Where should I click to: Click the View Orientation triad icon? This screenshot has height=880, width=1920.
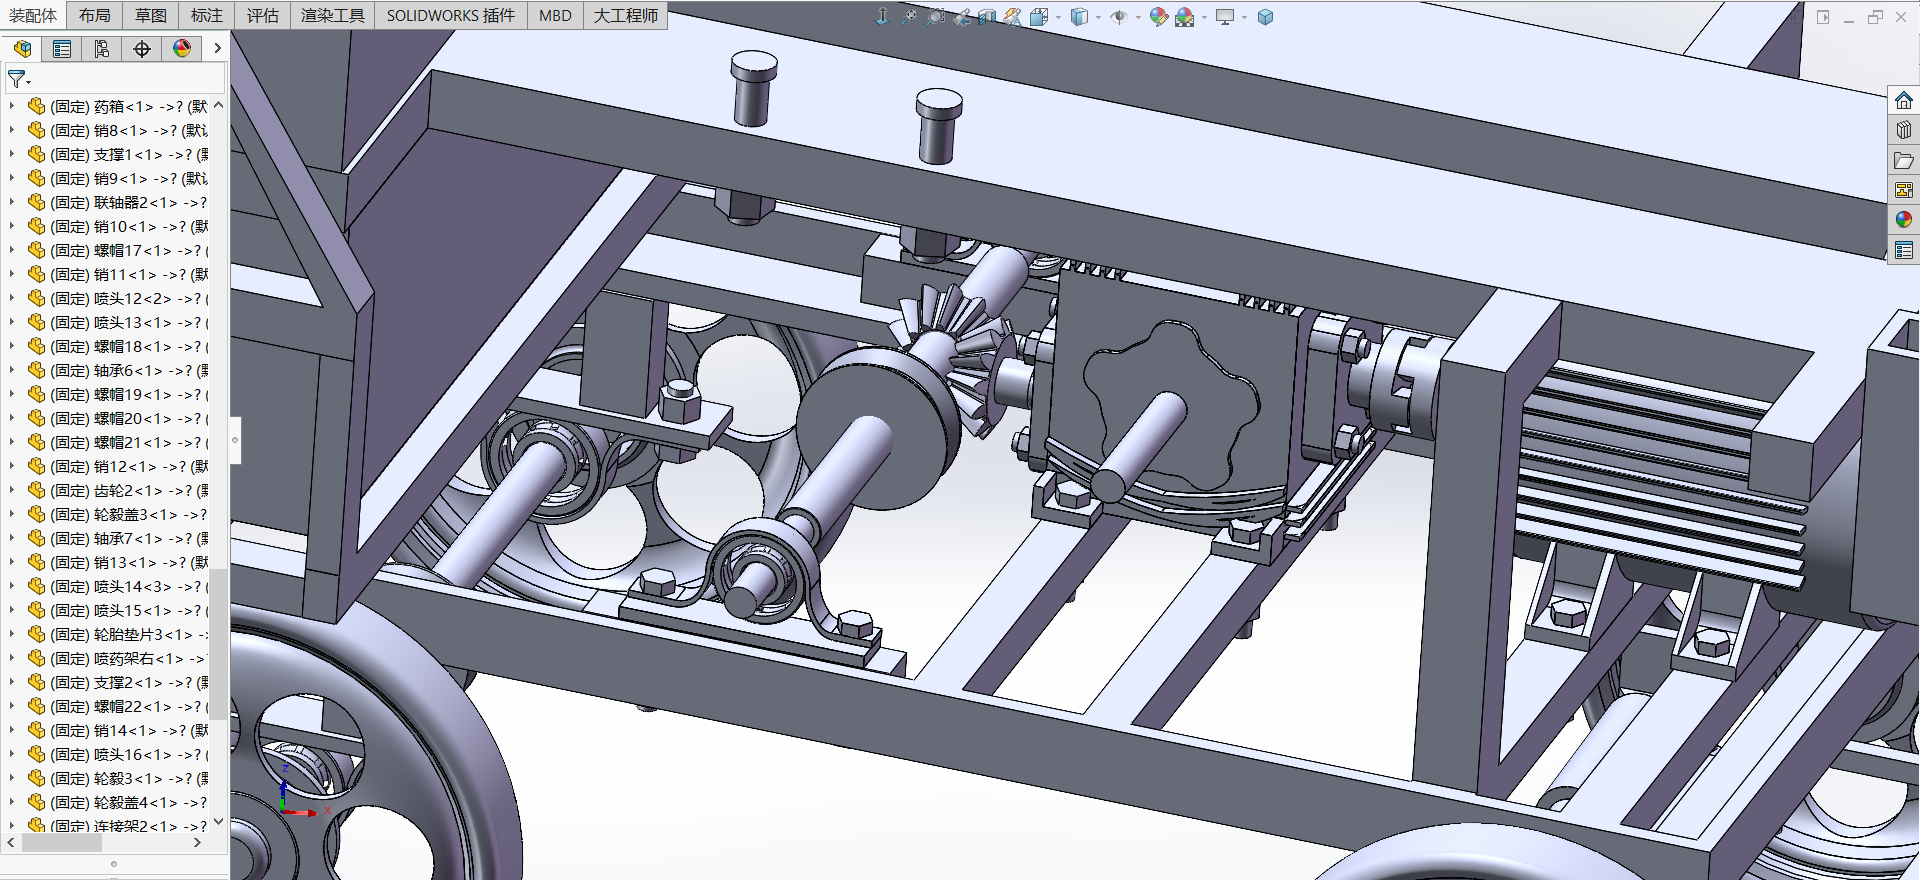point(882,17)
